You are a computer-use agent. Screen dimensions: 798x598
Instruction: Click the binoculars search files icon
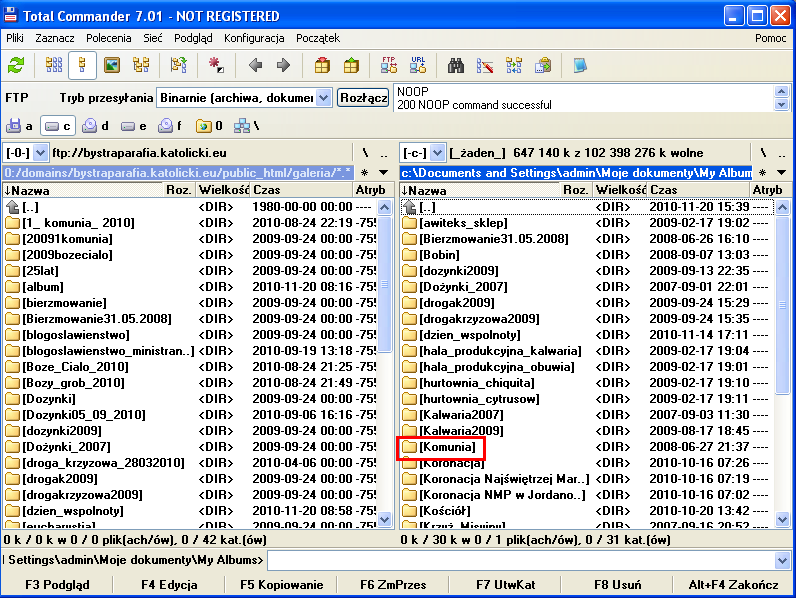coord(456,65)
